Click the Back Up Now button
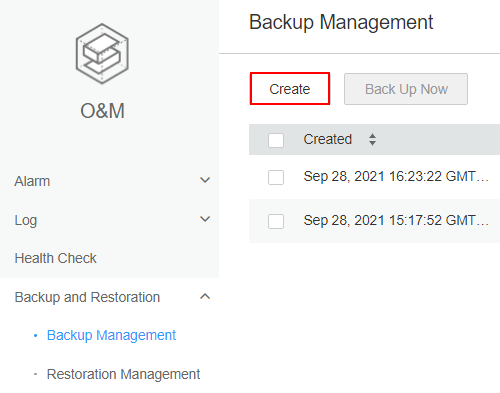The width and height of the screenshot is (500, 393). (x=406, y=89)
